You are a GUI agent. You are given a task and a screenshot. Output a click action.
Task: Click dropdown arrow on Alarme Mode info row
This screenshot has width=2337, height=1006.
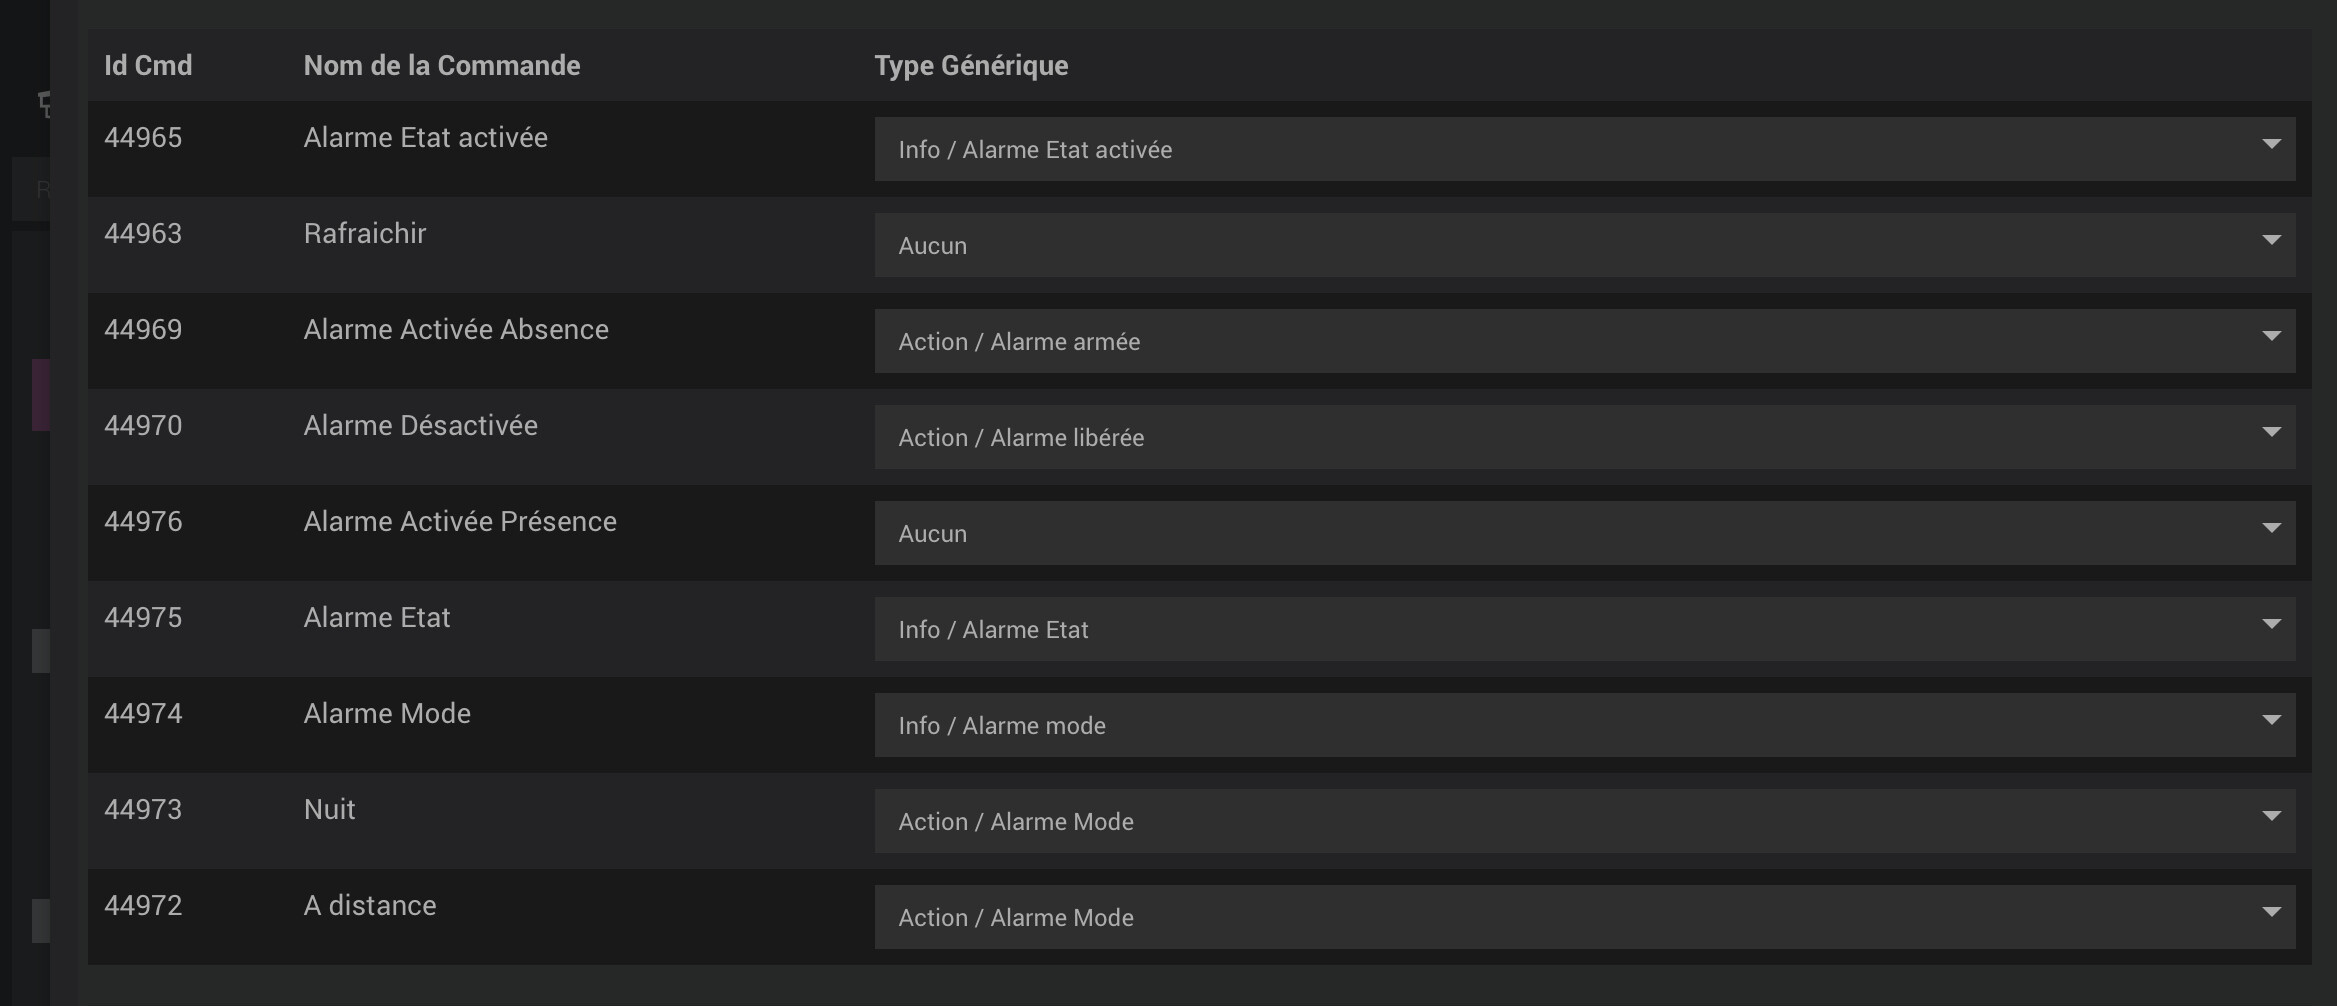[2271, 720]
